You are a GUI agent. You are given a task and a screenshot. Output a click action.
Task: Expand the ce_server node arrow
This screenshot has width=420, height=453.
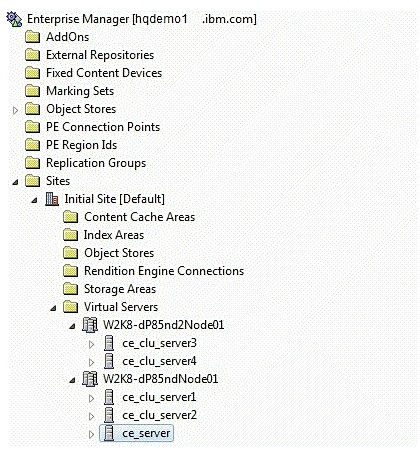(91, 434)
